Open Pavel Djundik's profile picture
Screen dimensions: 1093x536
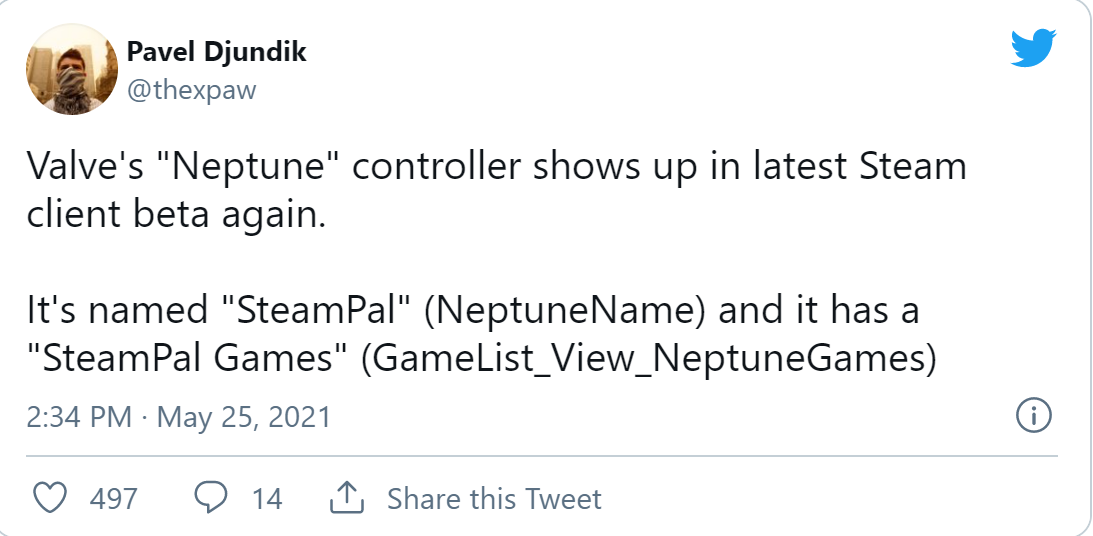[71, 68]
